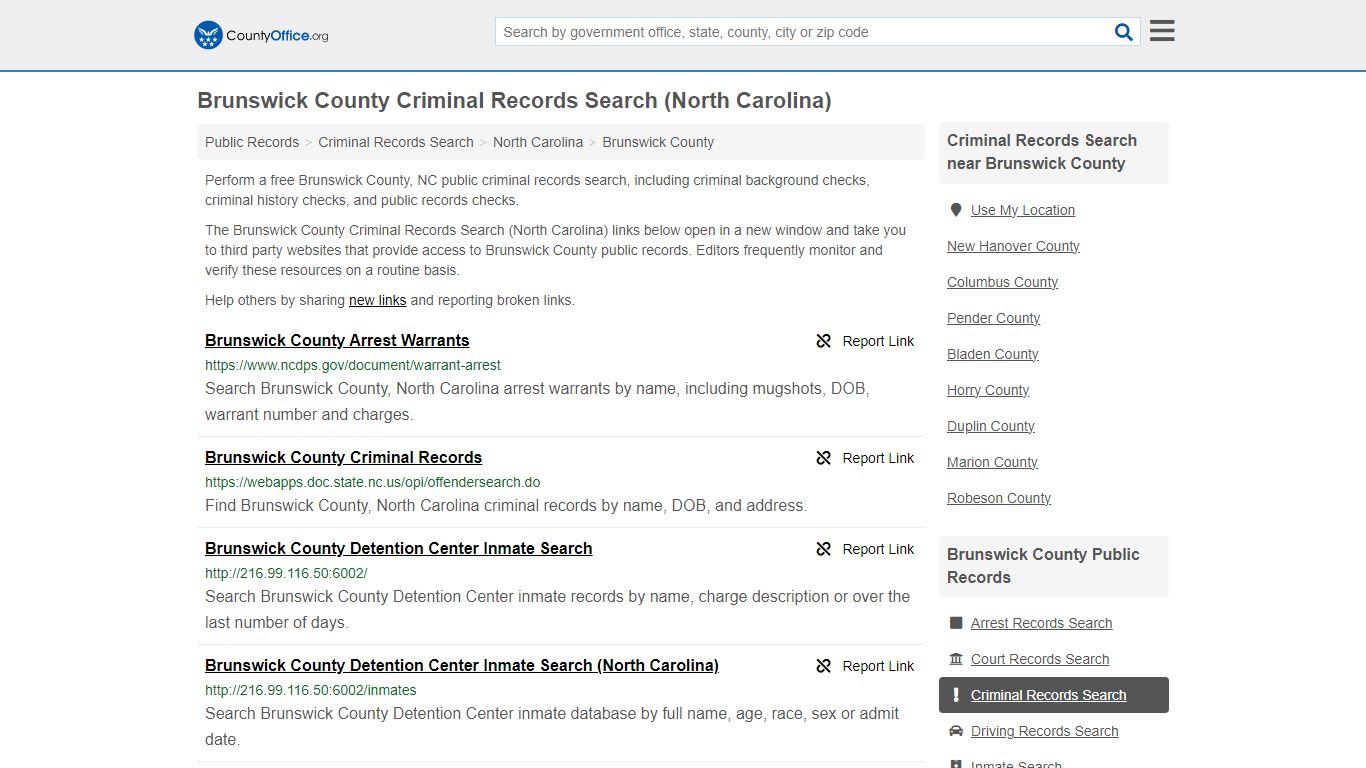The image size is (1366, 768).
Task: Click broken-link icon for Arrest Warrants
Action: click(x=824, y=341)
